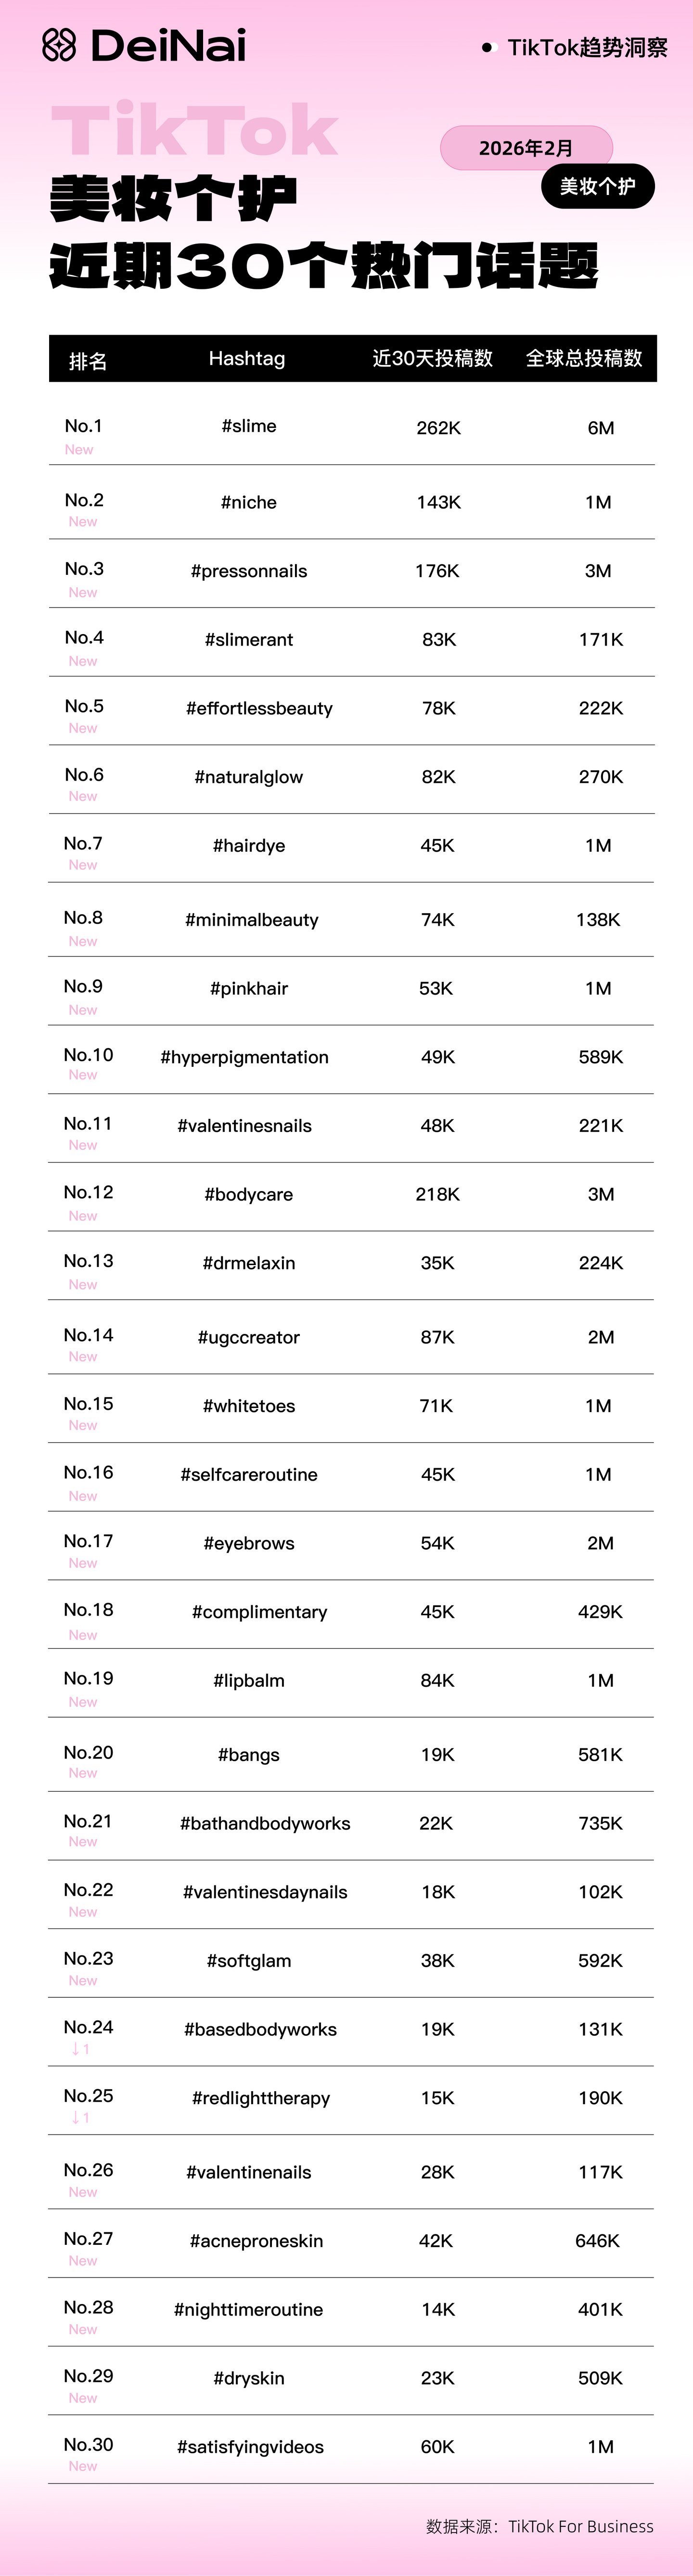The height and width of the screenshot is (2576, 693).
Task: Open the #pressonnails hashtag
Action: coord(249,571)
